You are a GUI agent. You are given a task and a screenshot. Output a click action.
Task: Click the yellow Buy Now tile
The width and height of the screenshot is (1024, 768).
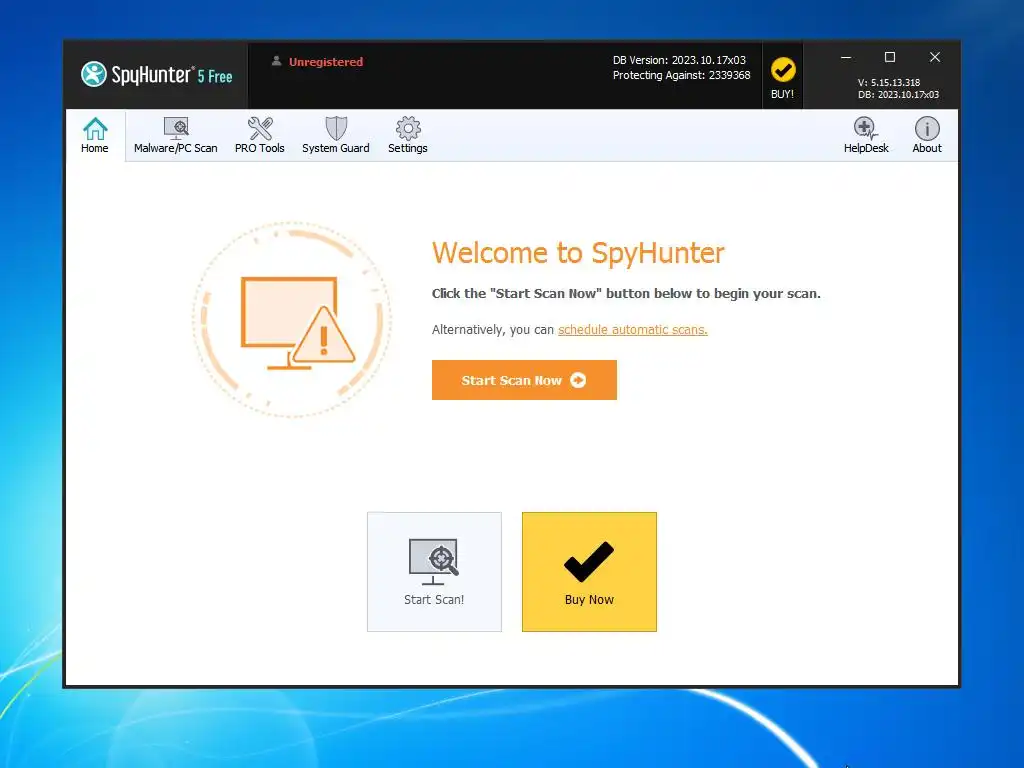[x=589, y=571]
